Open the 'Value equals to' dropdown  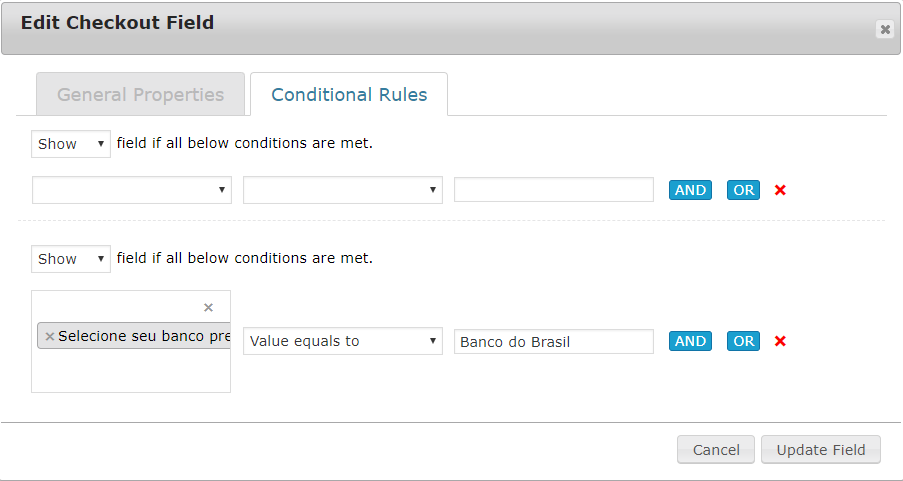(x=343, y=341)
